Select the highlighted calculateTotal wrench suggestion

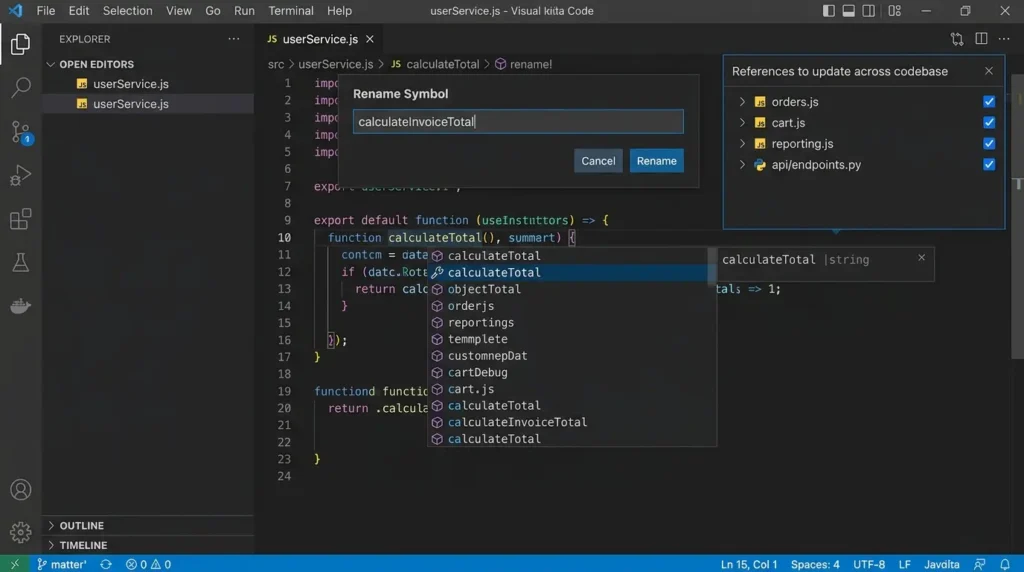coord(568,272)
